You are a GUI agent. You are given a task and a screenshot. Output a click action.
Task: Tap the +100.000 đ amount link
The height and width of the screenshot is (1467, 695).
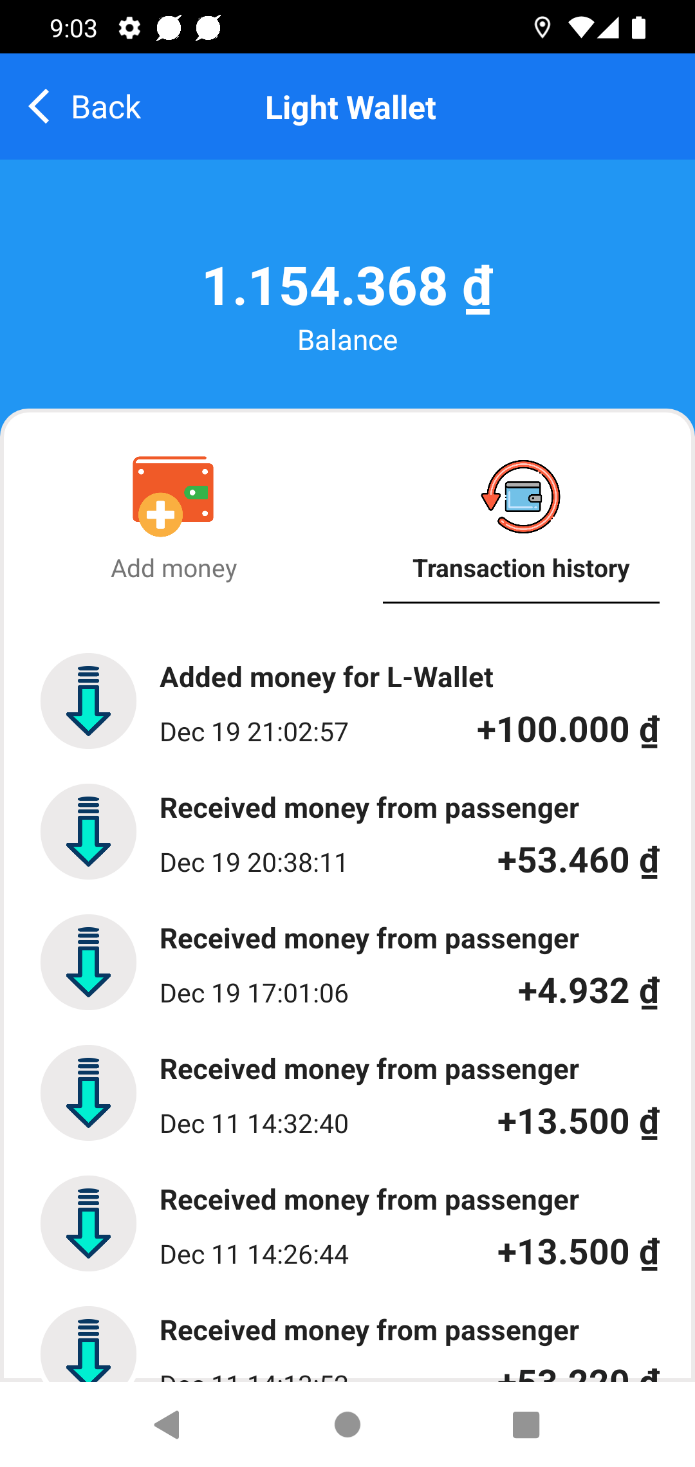coord(567,729)
